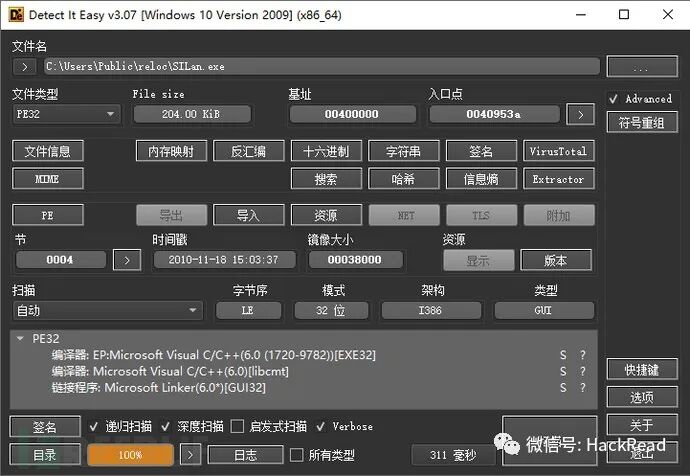Click S on Microsoft Linker row

pos(563,388)
